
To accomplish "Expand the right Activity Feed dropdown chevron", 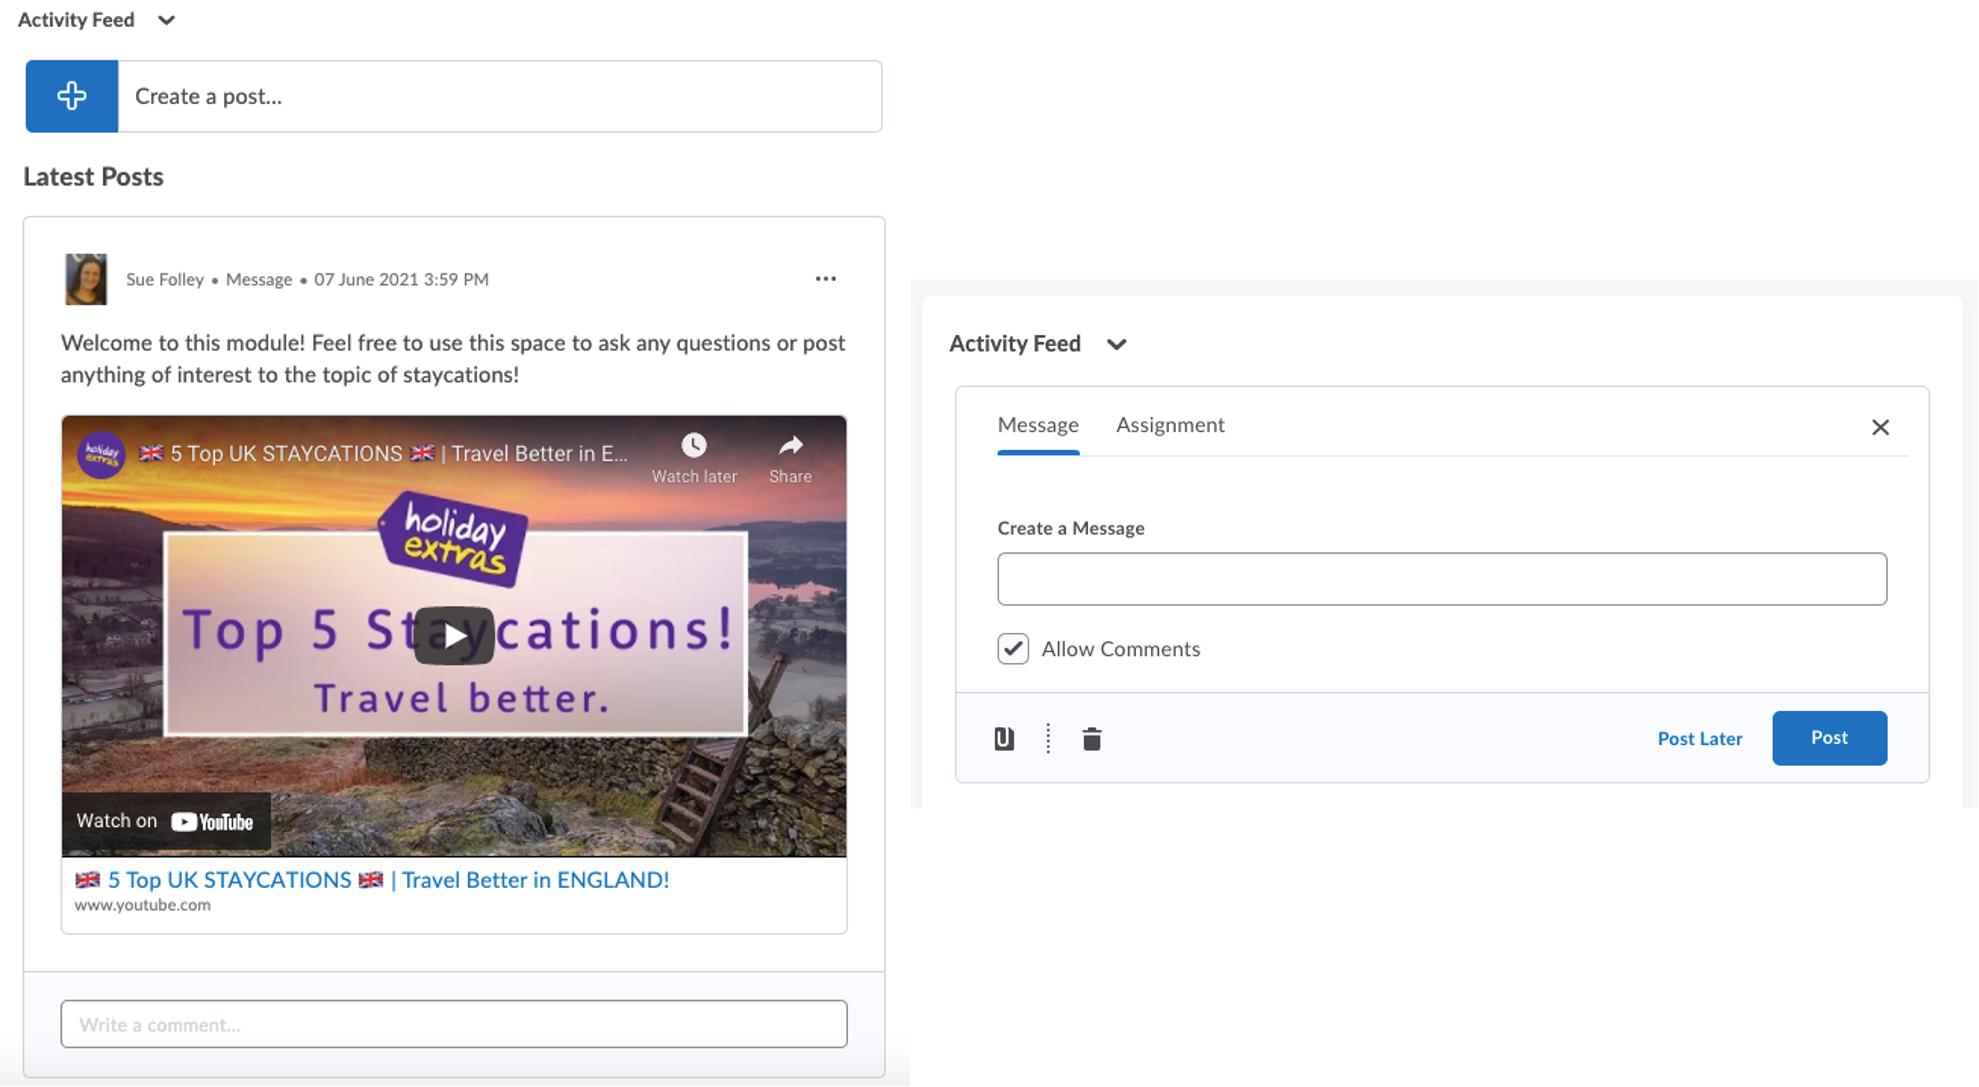I will coord(1118,345).
